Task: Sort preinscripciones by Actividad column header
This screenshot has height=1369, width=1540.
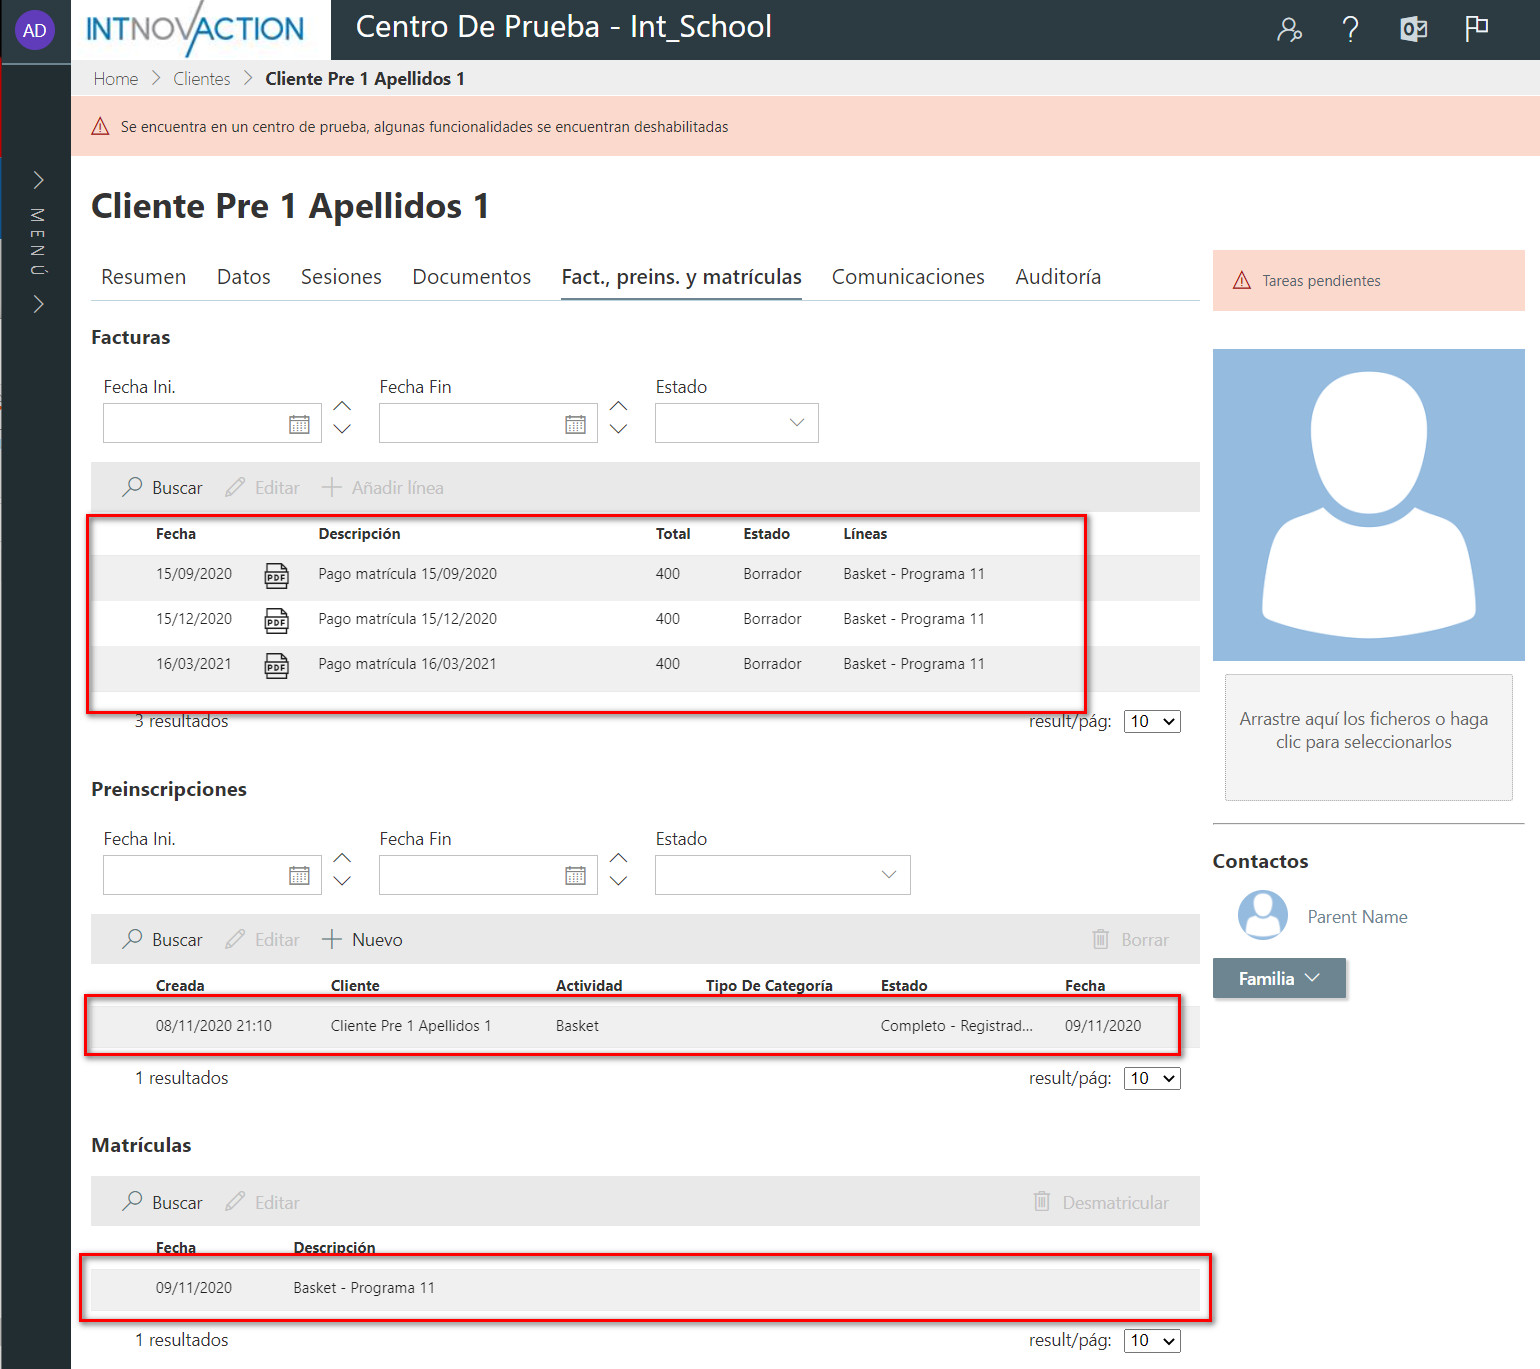Action: tap(589, 986)
